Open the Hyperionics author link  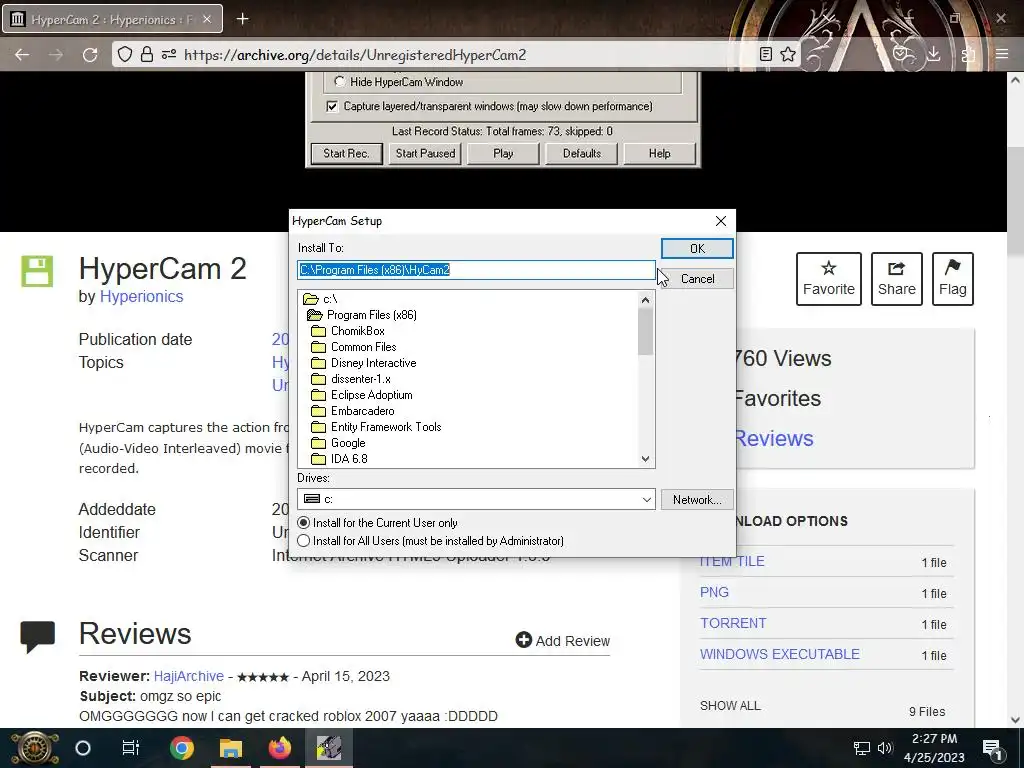pos(141,296)
